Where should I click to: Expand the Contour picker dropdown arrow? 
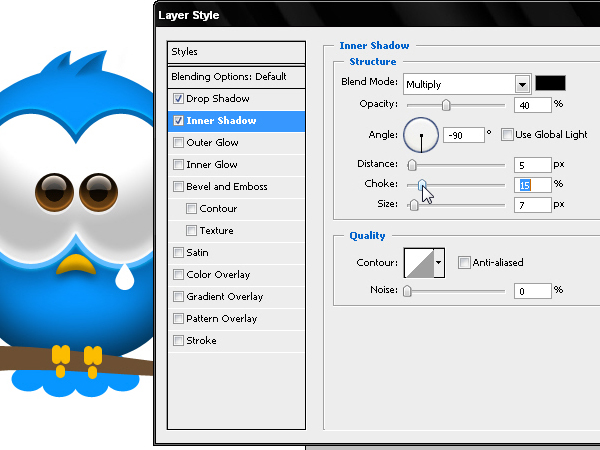(x=438, y=263)
